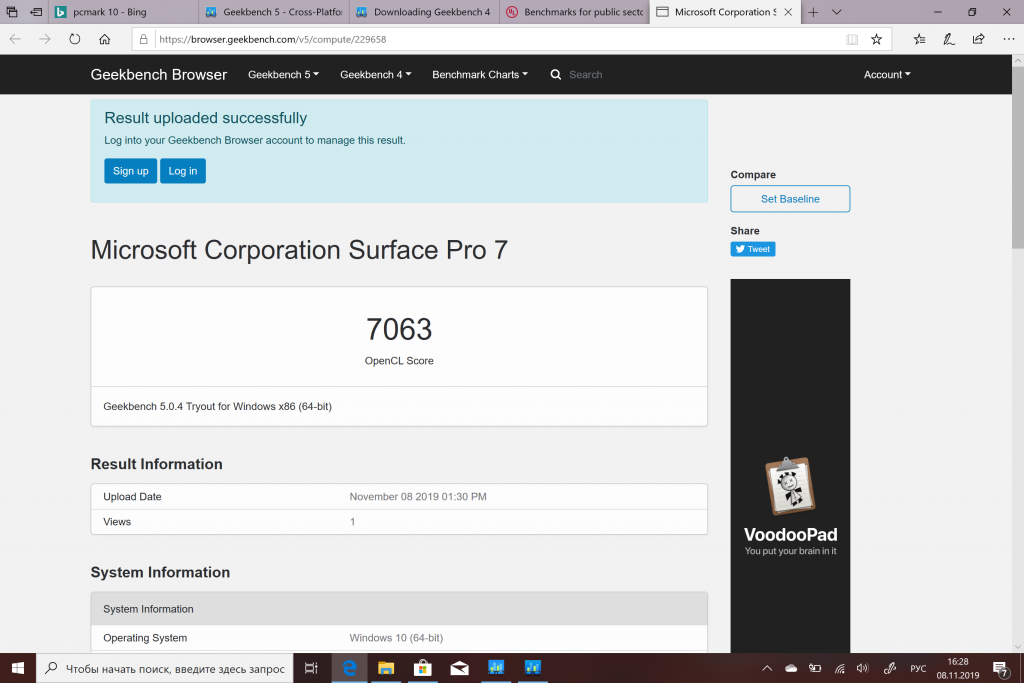Share this page via Edge share icon
1024x683 pixels.
click(978, 39)
